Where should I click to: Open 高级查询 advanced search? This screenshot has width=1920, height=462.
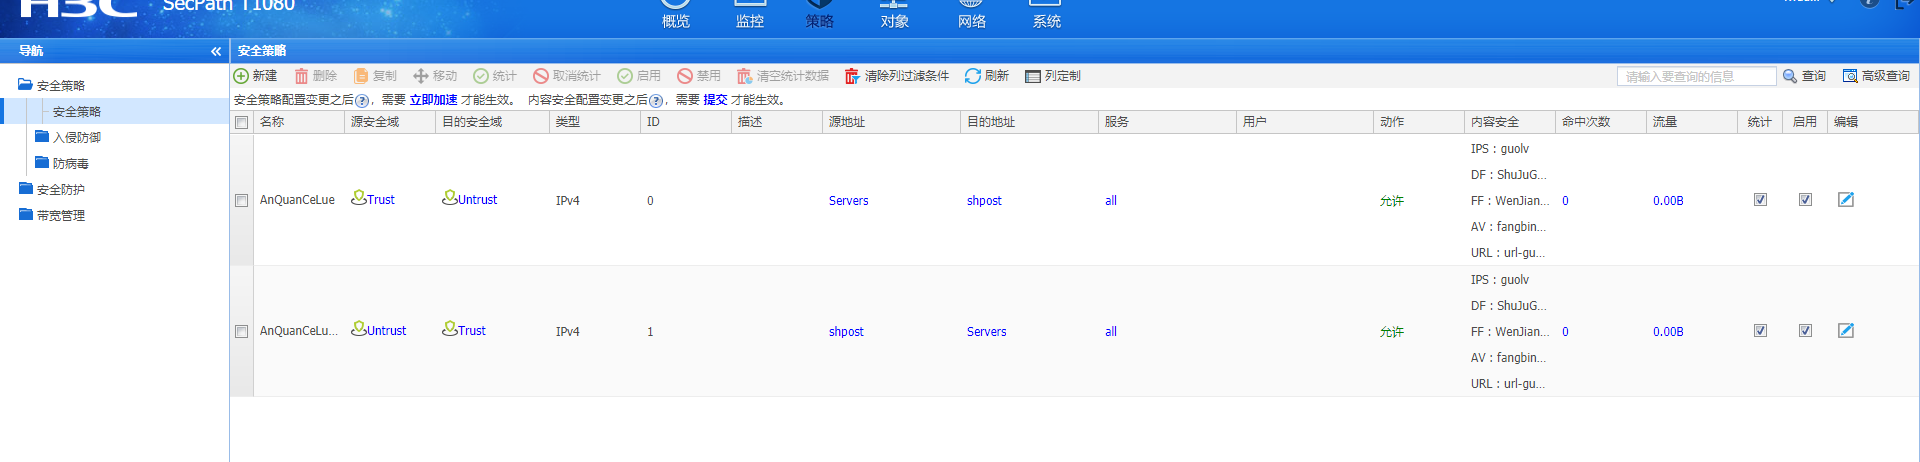point(1876,76)
